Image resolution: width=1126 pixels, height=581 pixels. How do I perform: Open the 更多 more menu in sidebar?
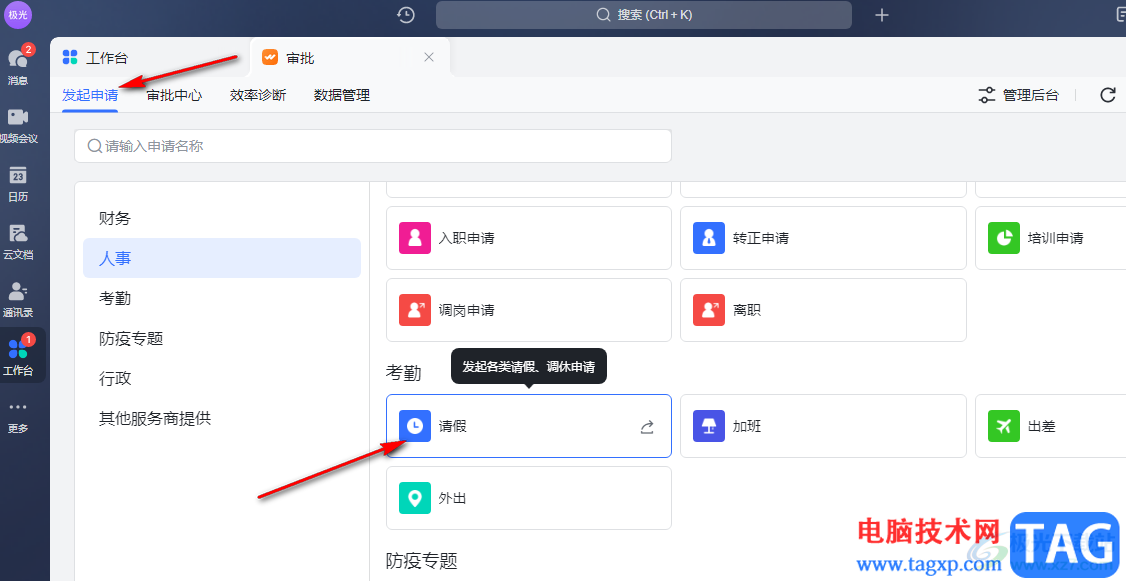pyautogui.click(x=18, y=417)
